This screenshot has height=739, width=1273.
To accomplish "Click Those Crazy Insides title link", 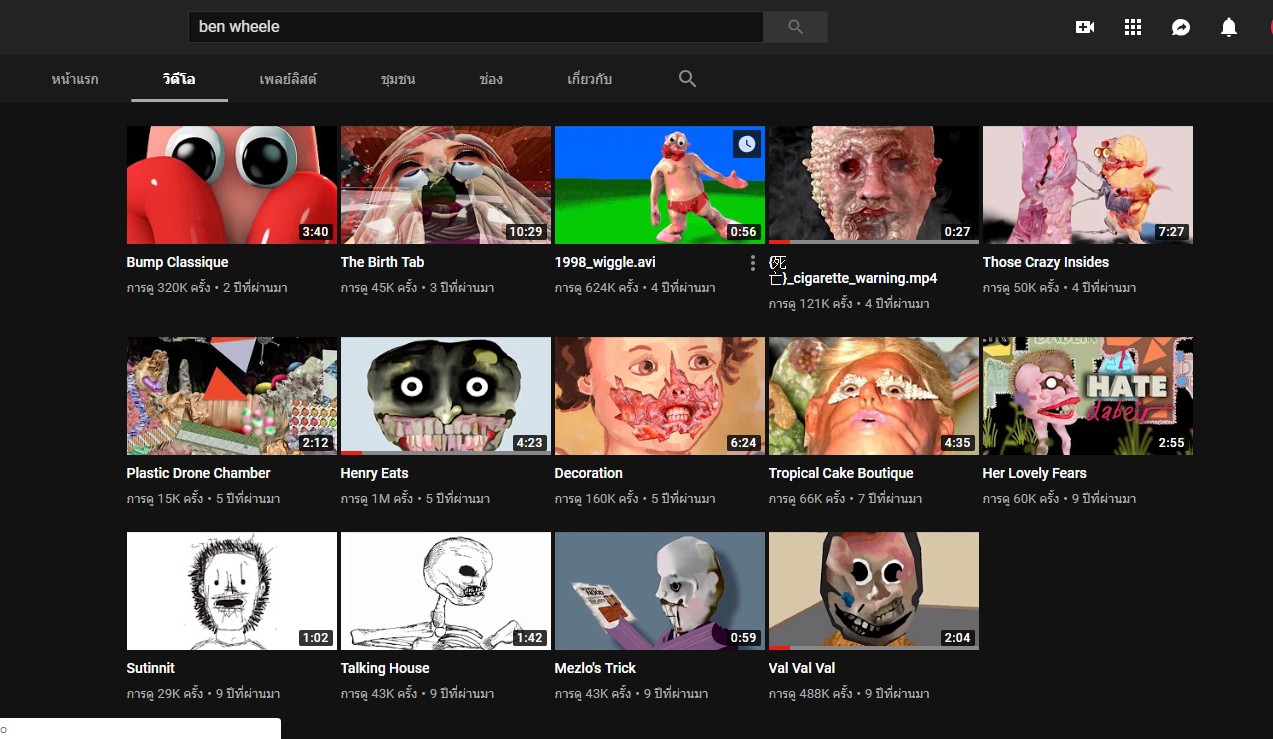I will pos(1045,262).
